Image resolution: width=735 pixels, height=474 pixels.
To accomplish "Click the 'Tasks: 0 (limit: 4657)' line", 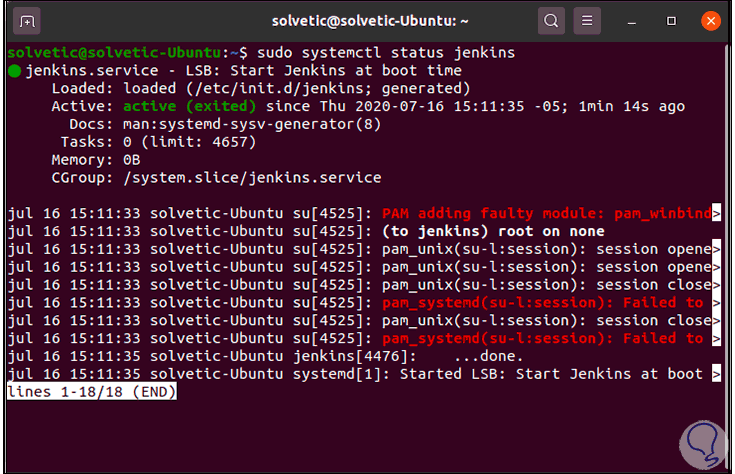I will pos(158,142).
